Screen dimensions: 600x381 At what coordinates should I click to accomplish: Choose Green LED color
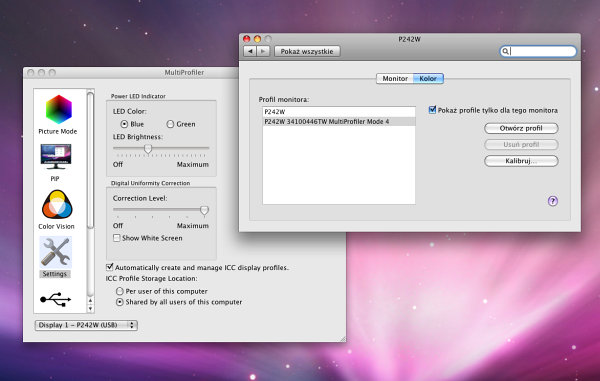[x=170, y=124]
